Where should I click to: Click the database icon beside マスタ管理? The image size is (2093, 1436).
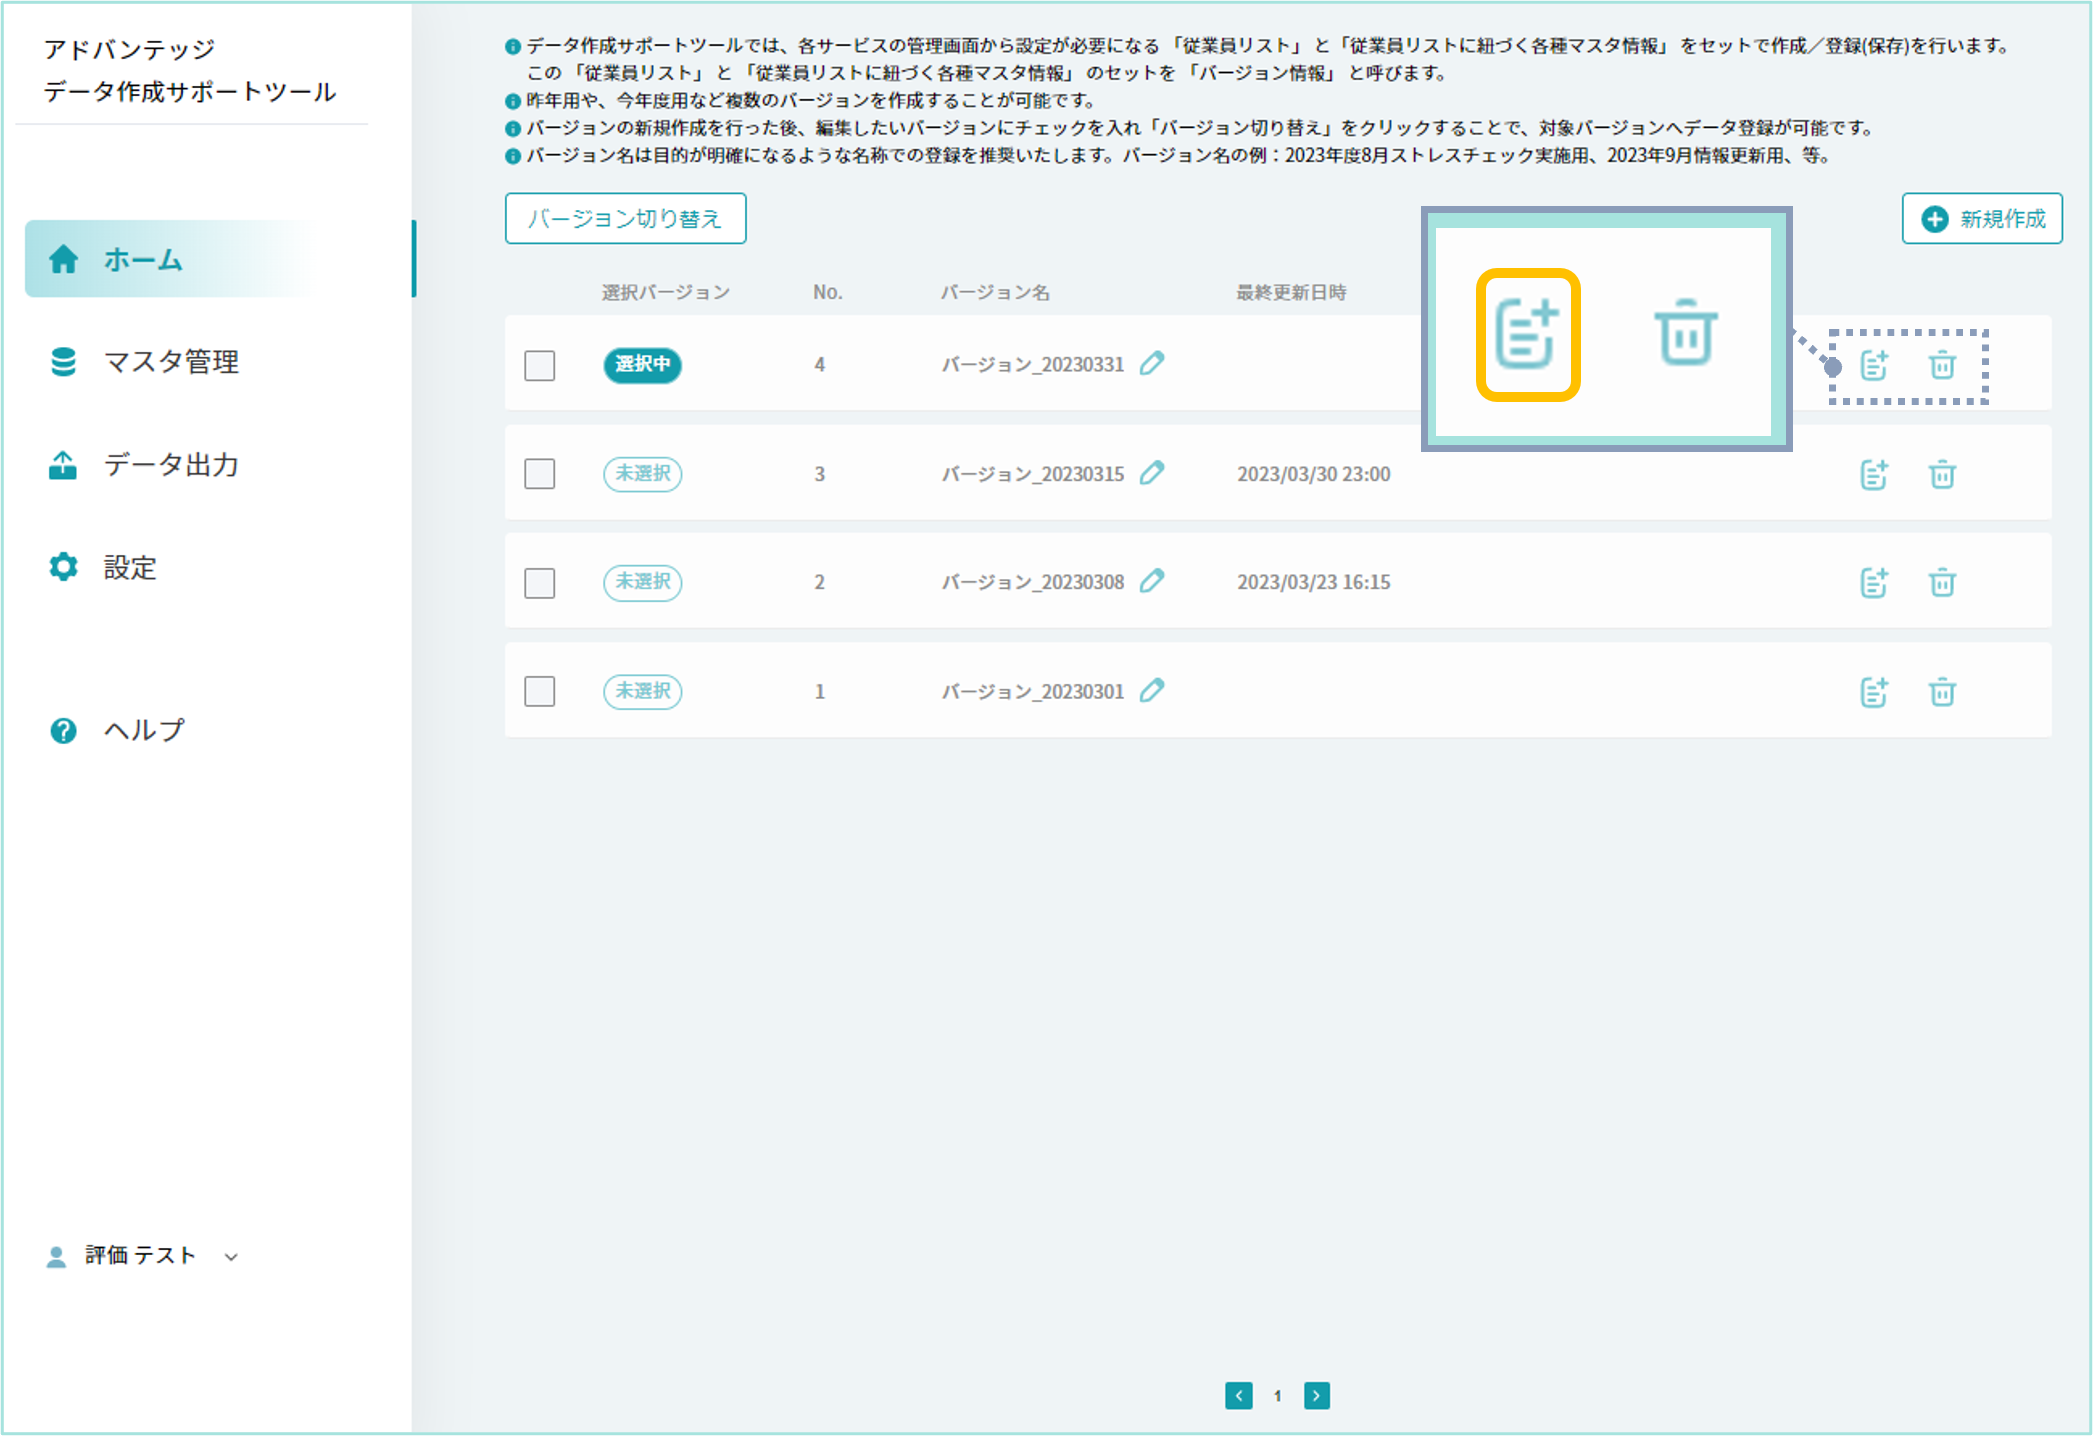[x=63, y=362]
